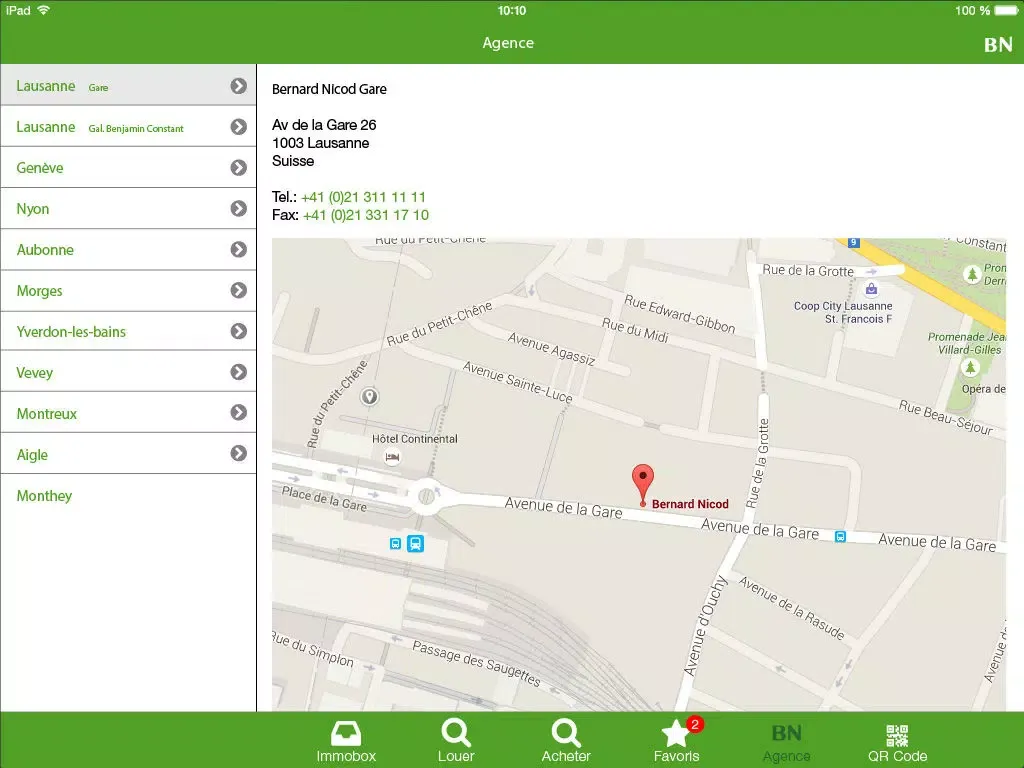Select the Morges agency
Image resolution: width=1024 pixels, height=768 pixels.
[x=128, y=291]
